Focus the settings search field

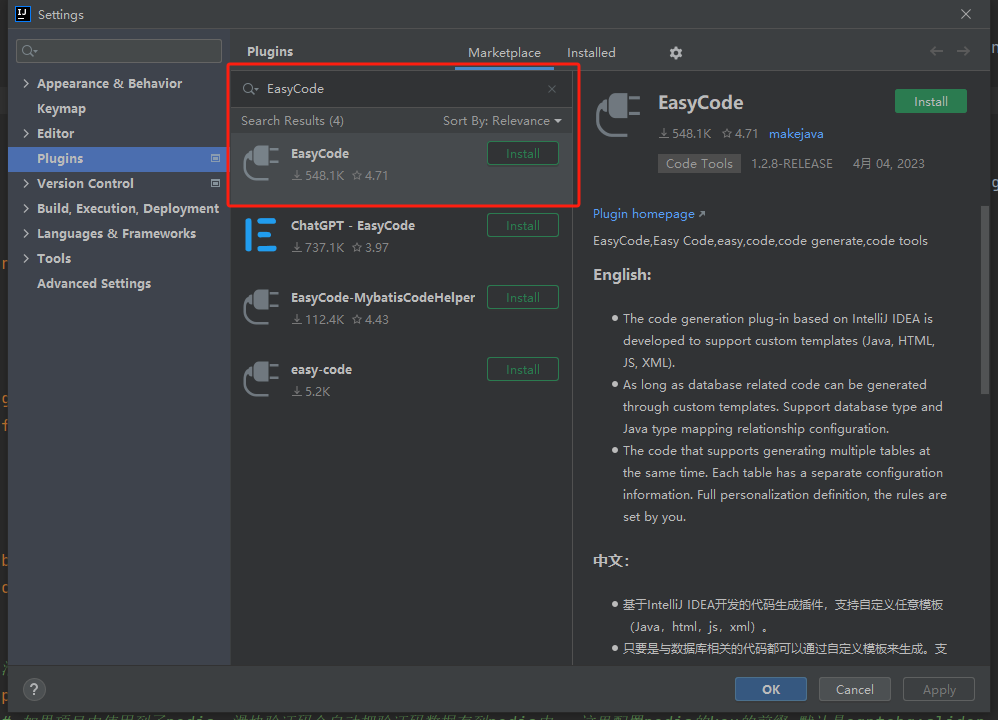coord(119,51)
